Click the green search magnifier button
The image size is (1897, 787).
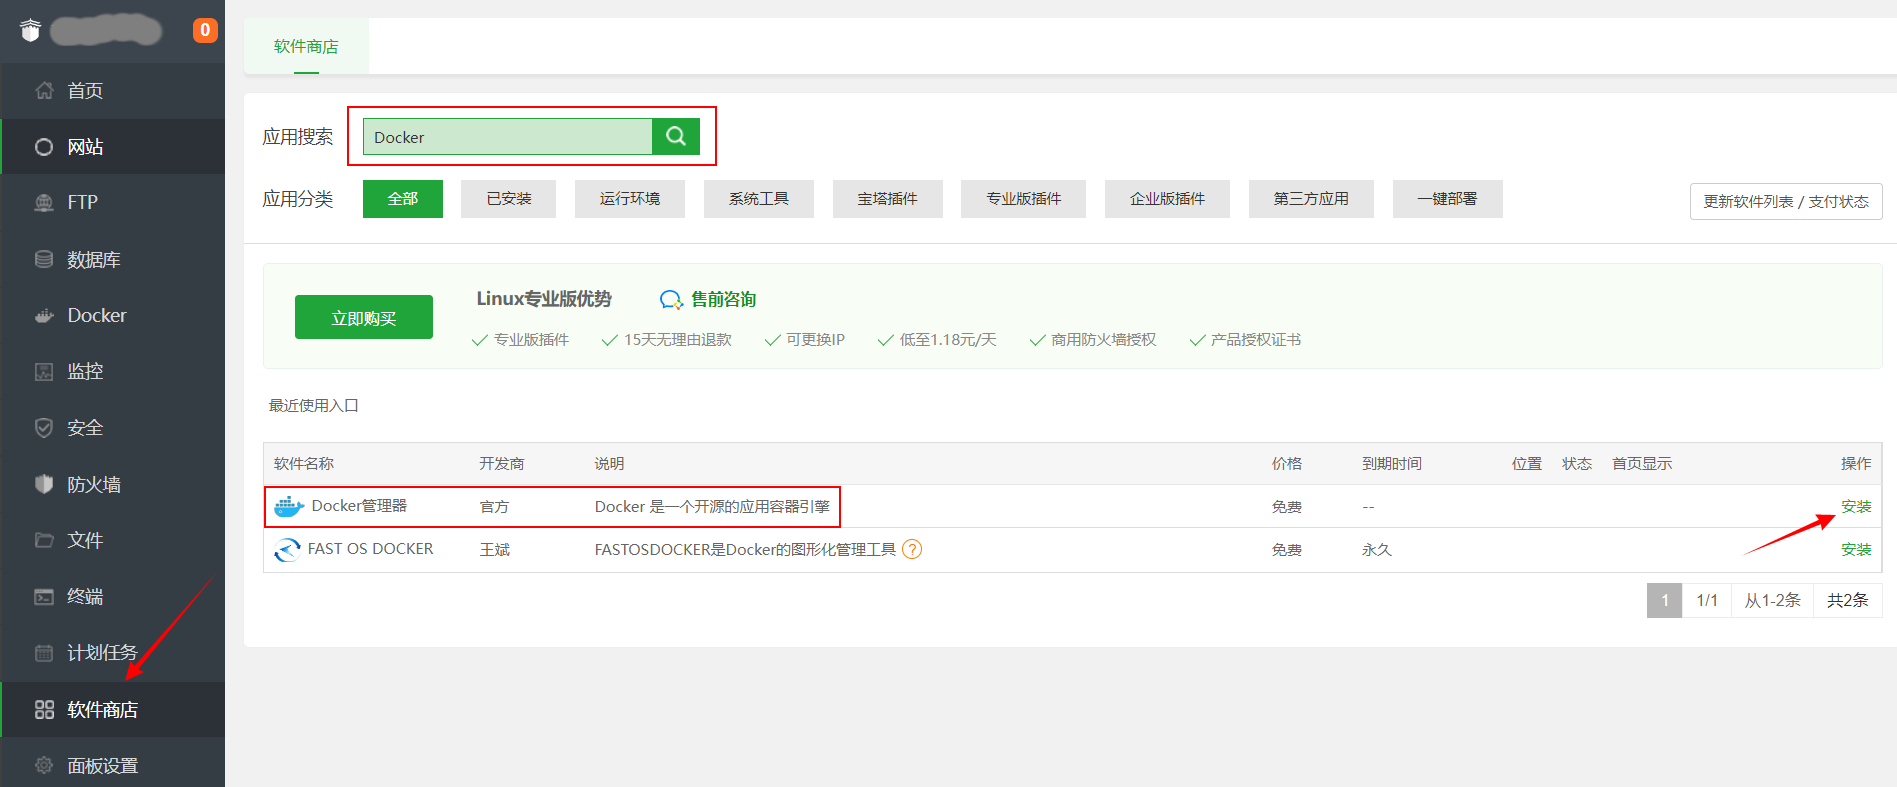pos(676,136)
